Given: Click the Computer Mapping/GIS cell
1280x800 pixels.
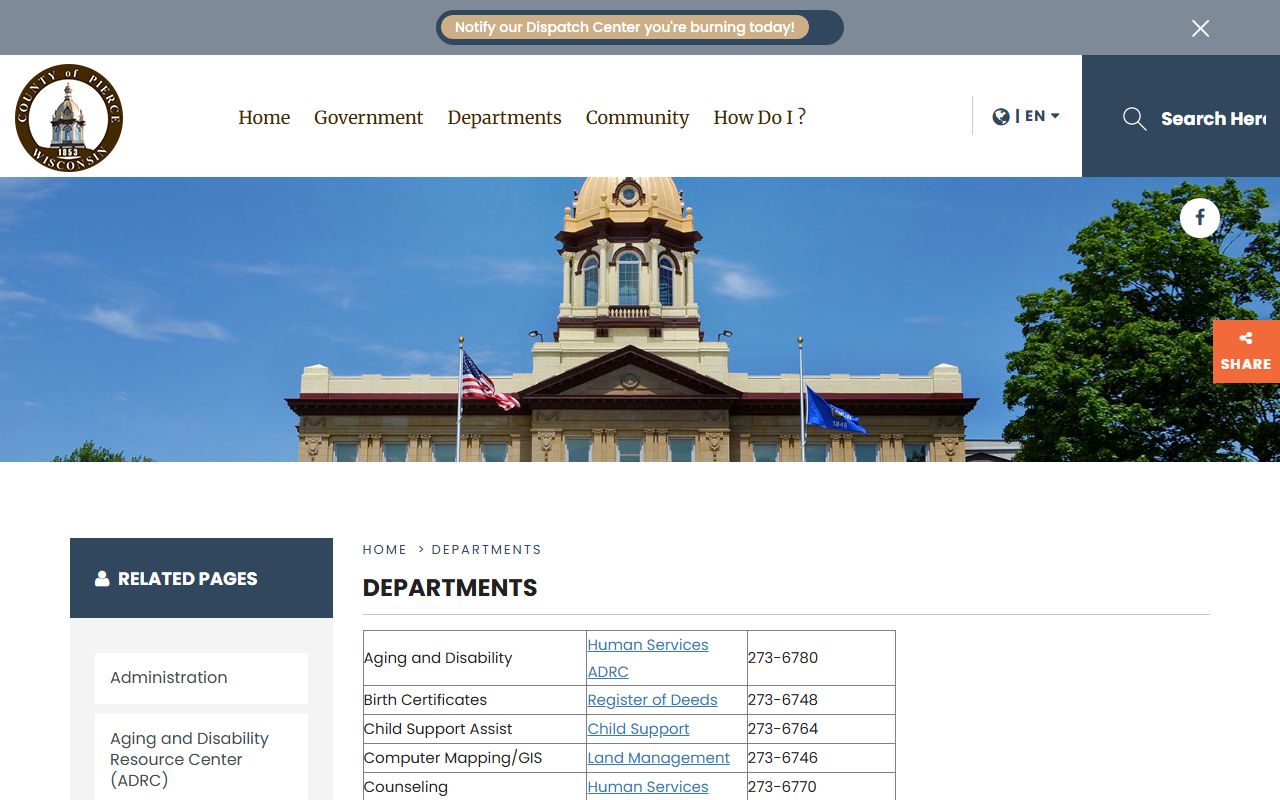Looking at the screenshot, I should click(475, 758).
